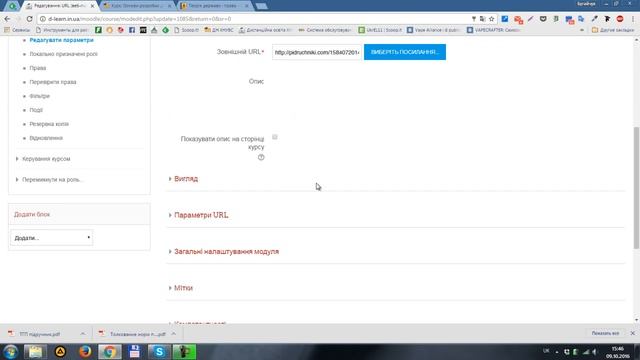Open the AIMP player taskbar icon
The width and height of the screenshot is (640, 360).
tap(60, 351)
